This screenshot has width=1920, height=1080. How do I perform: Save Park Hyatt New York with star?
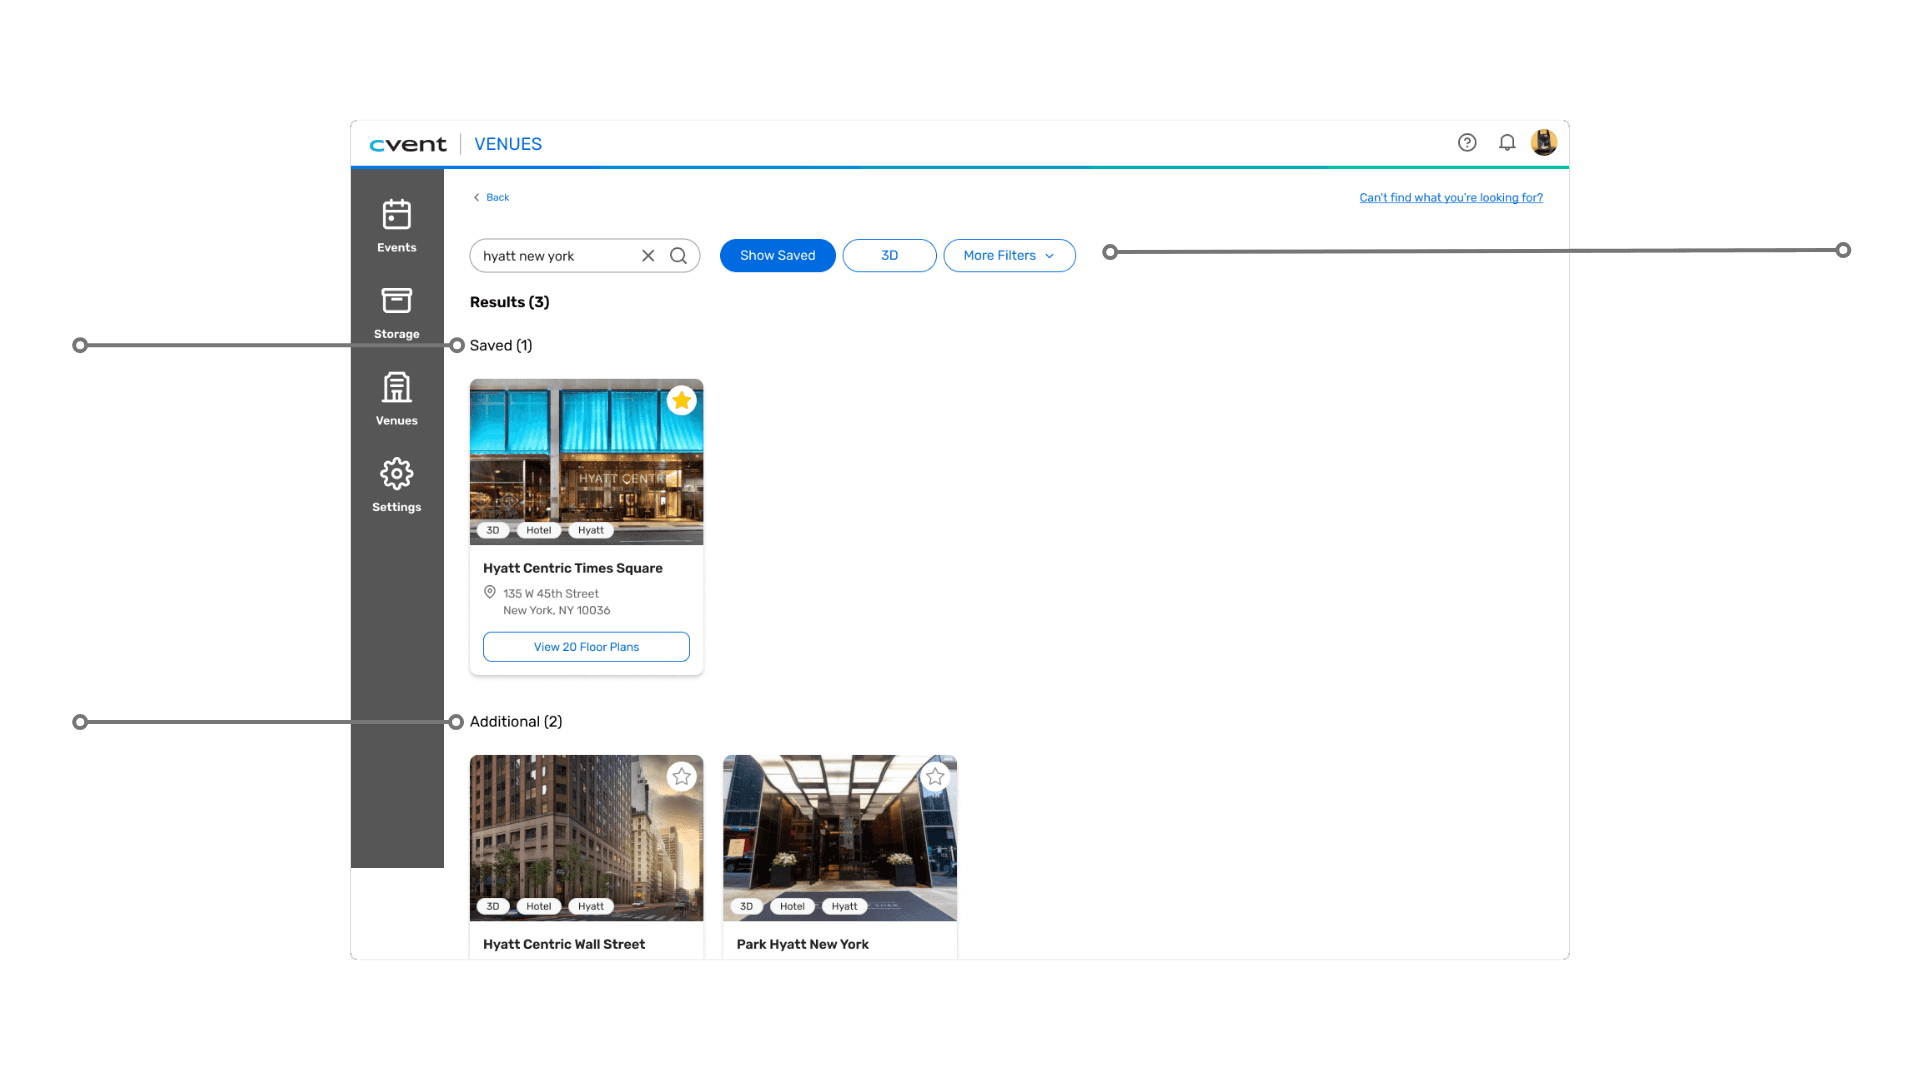point(935,777)
